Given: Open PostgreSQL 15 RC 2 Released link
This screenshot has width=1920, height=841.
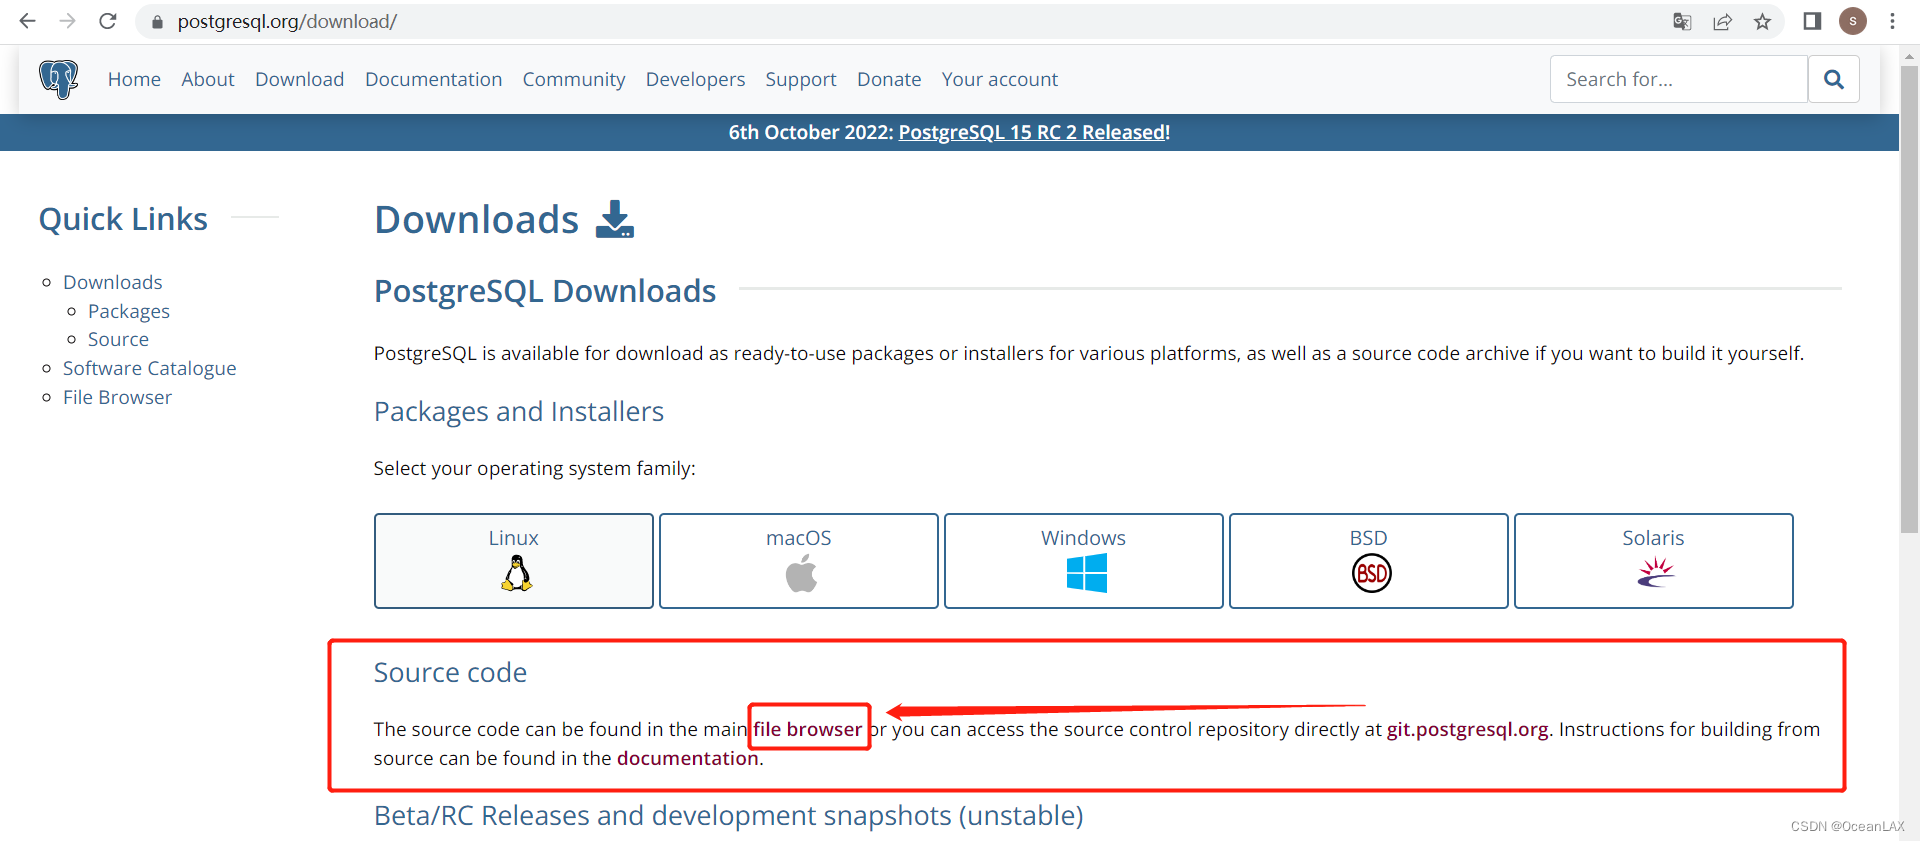Looking at the screenshot, I should click(1032, 132).
